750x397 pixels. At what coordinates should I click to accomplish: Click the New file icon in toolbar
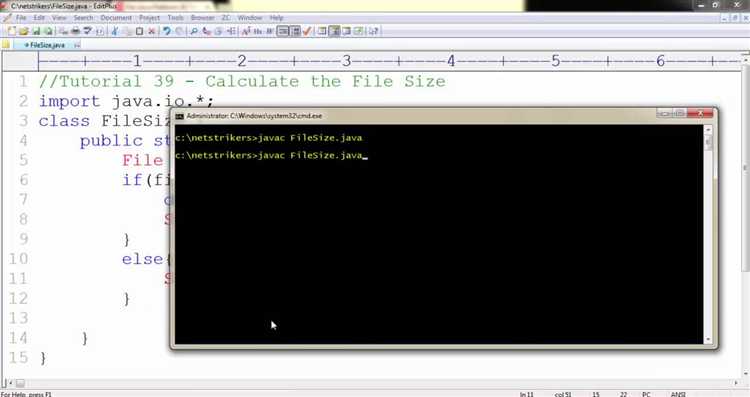point(11,31)
